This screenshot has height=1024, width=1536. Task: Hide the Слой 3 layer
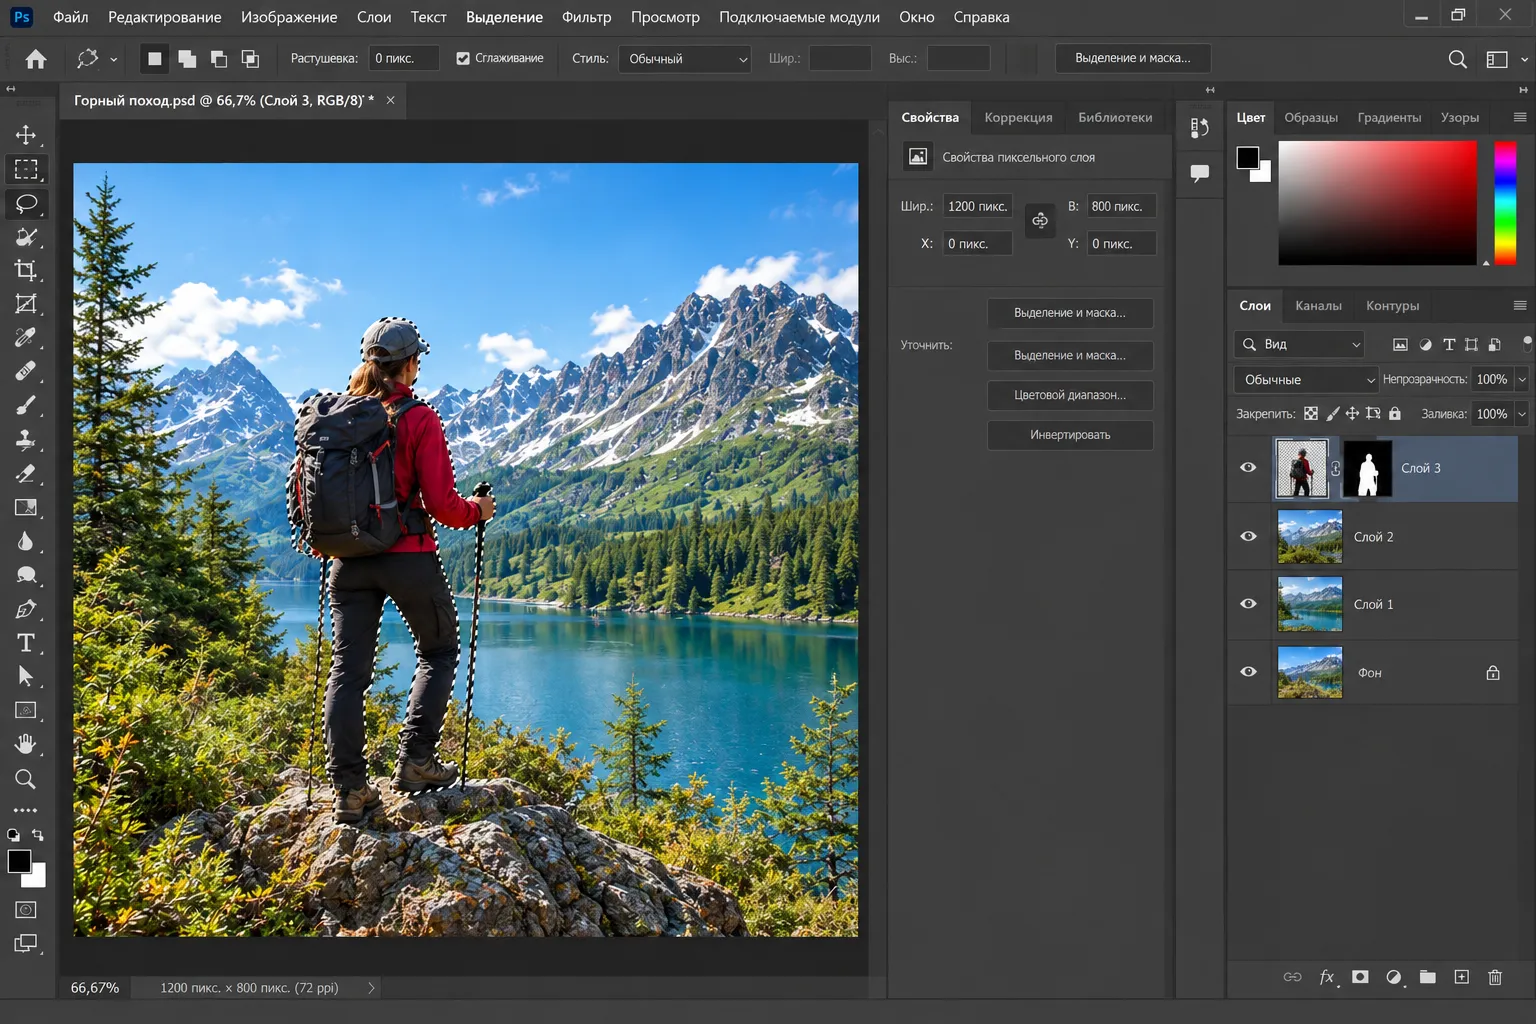[x=1248, y=467]
